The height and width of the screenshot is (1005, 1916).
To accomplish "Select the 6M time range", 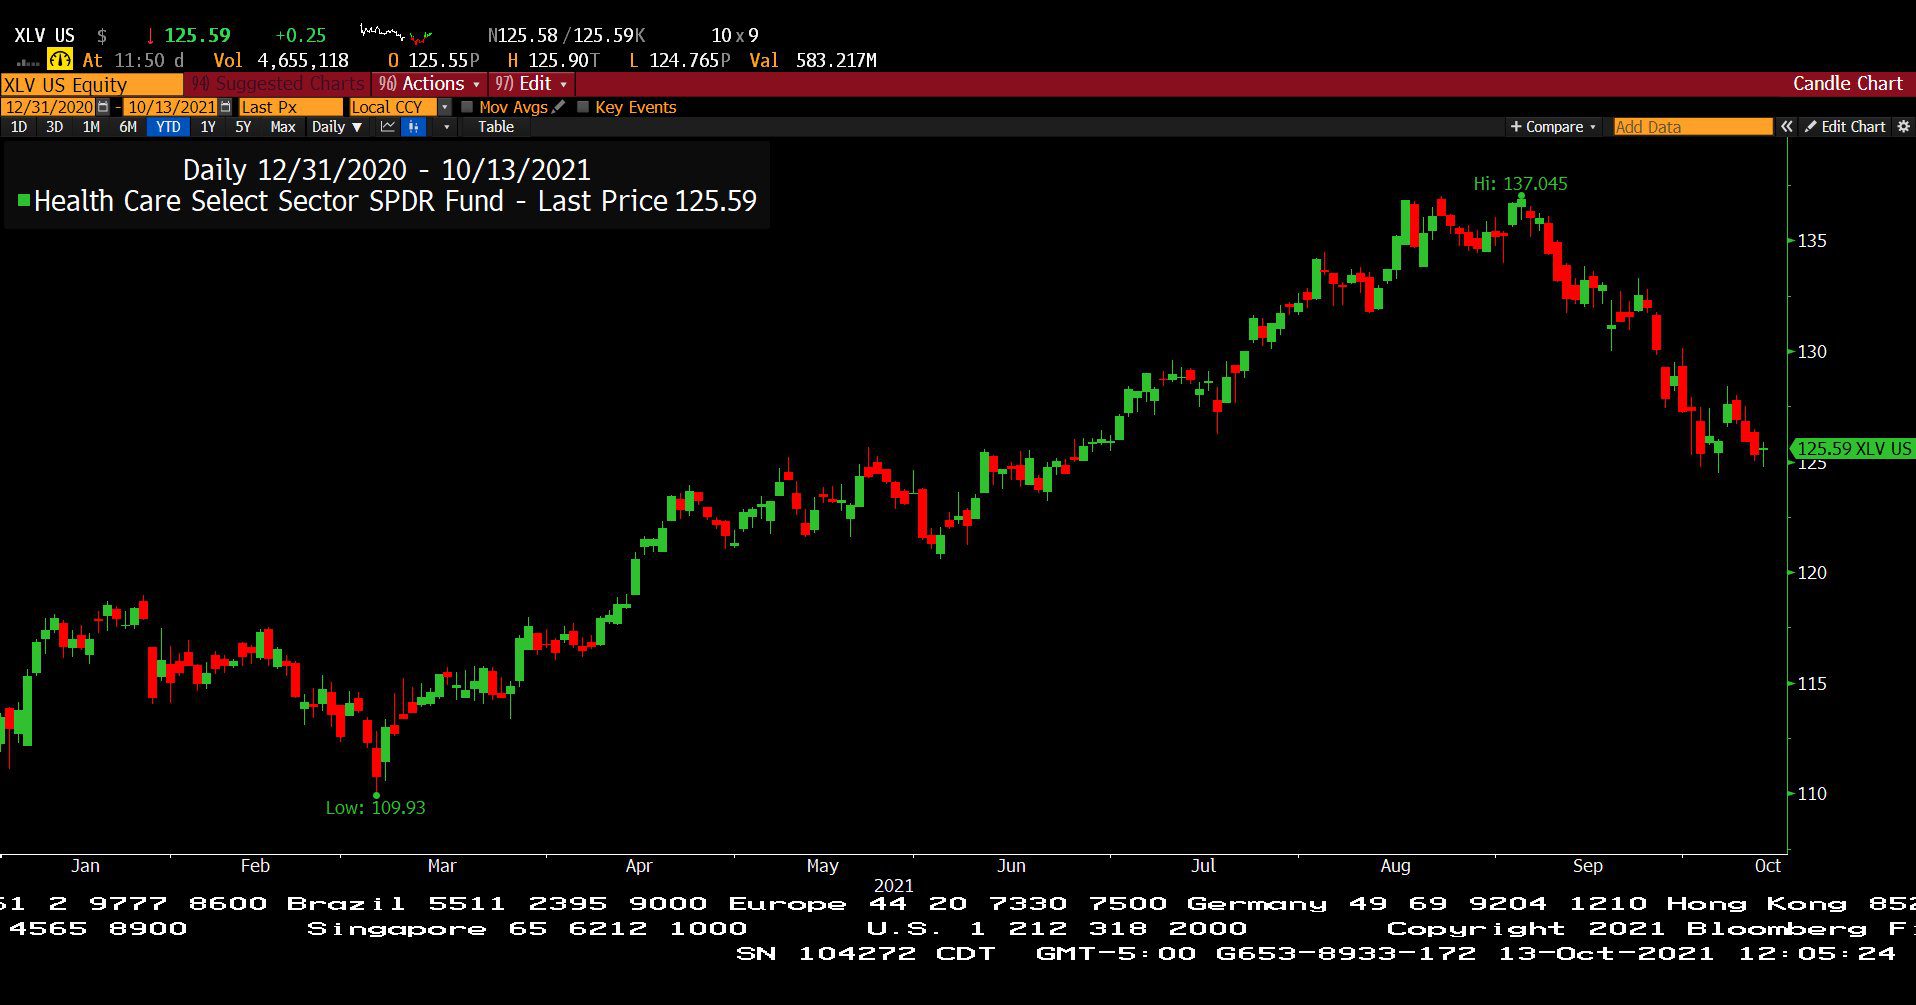I will pos(128,127).
